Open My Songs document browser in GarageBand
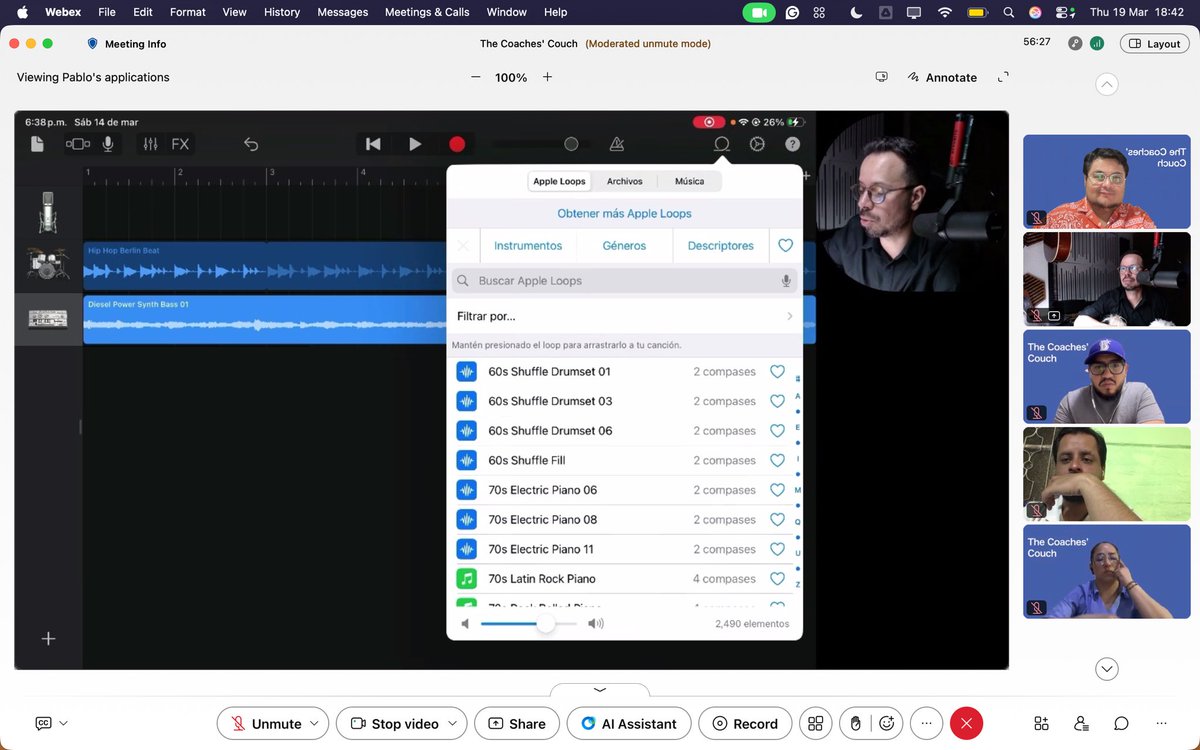This screenshot has height=750, width=1200. [x=37, y=144]
